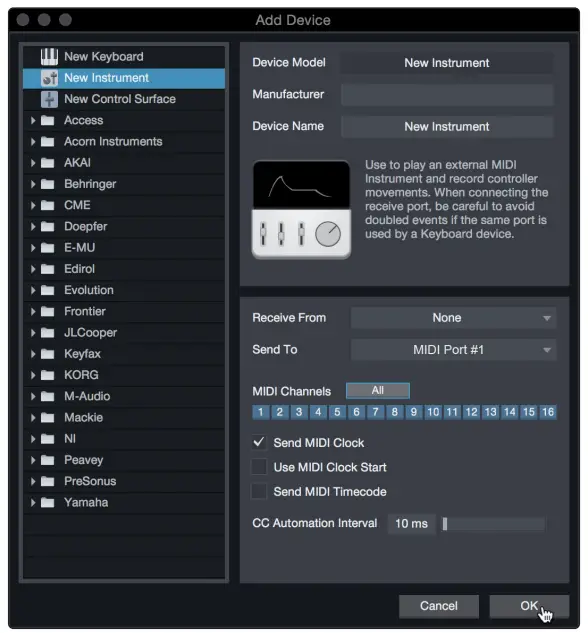Click the synthesizer instrument device image
The width and height of the screenshot is (588, 633).
point(301,210)
